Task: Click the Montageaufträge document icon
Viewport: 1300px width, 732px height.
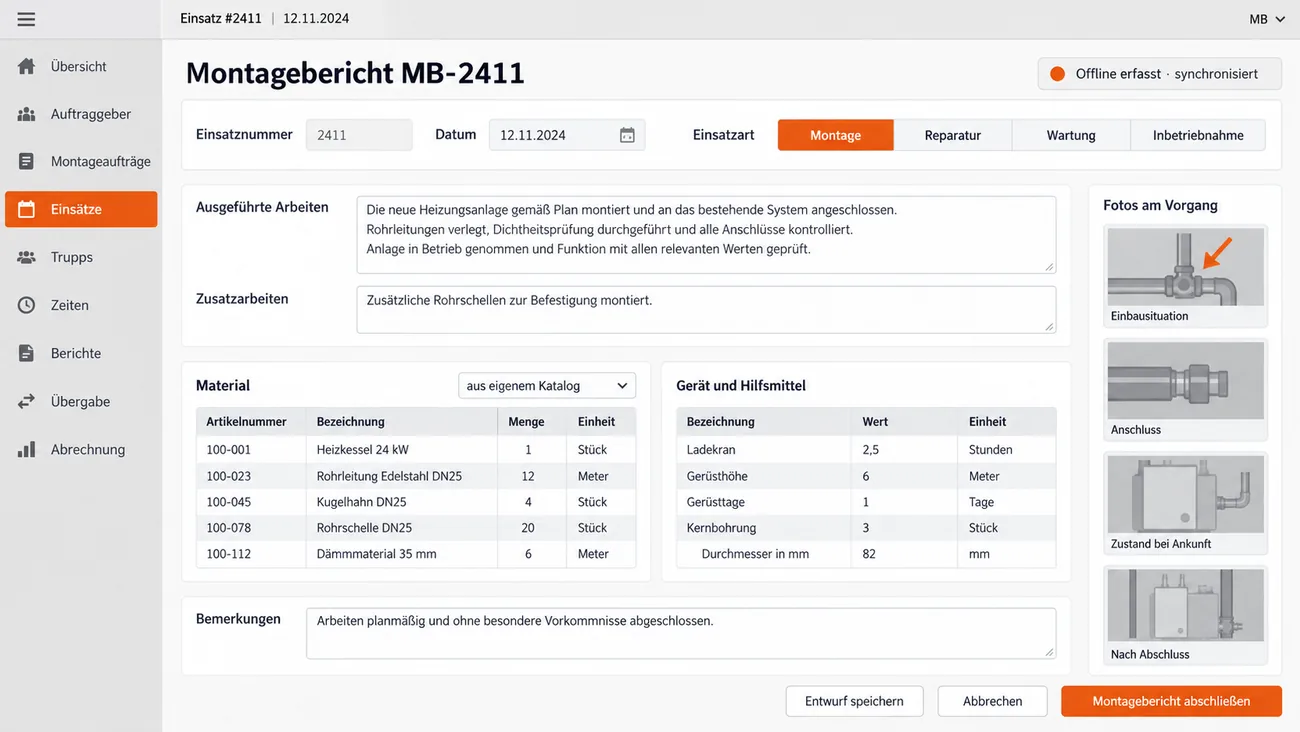Action: point(27,161)
